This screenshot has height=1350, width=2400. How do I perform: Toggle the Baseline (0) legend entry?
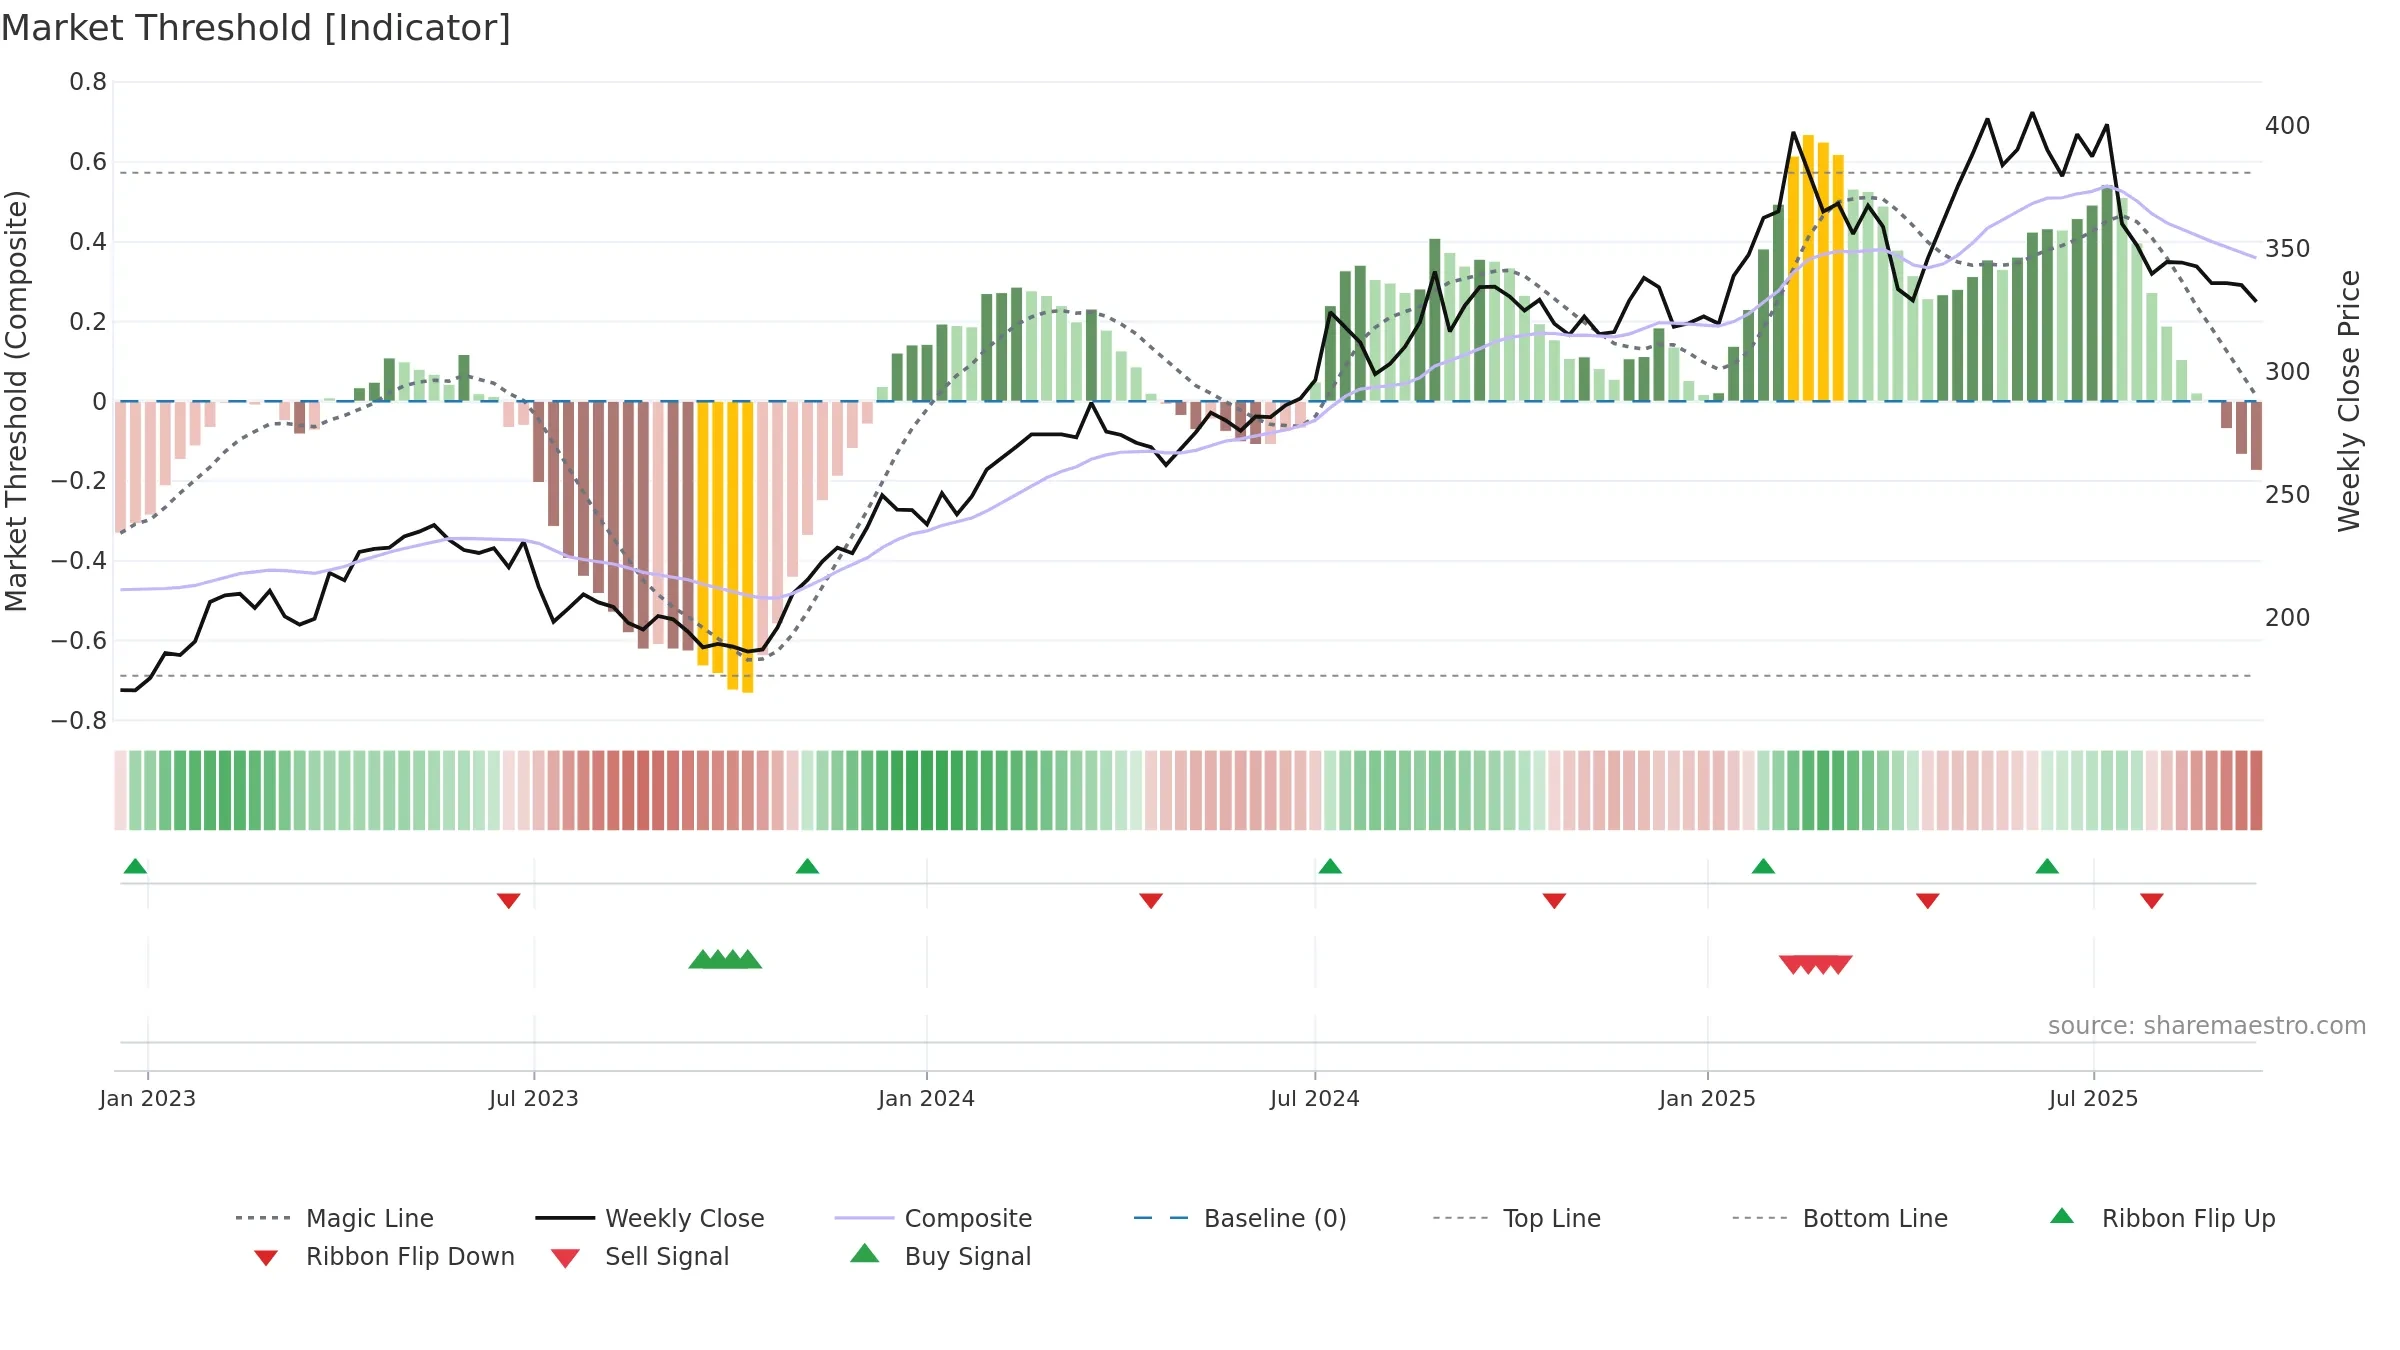pyautogui.click(x=1240, y=1218)
